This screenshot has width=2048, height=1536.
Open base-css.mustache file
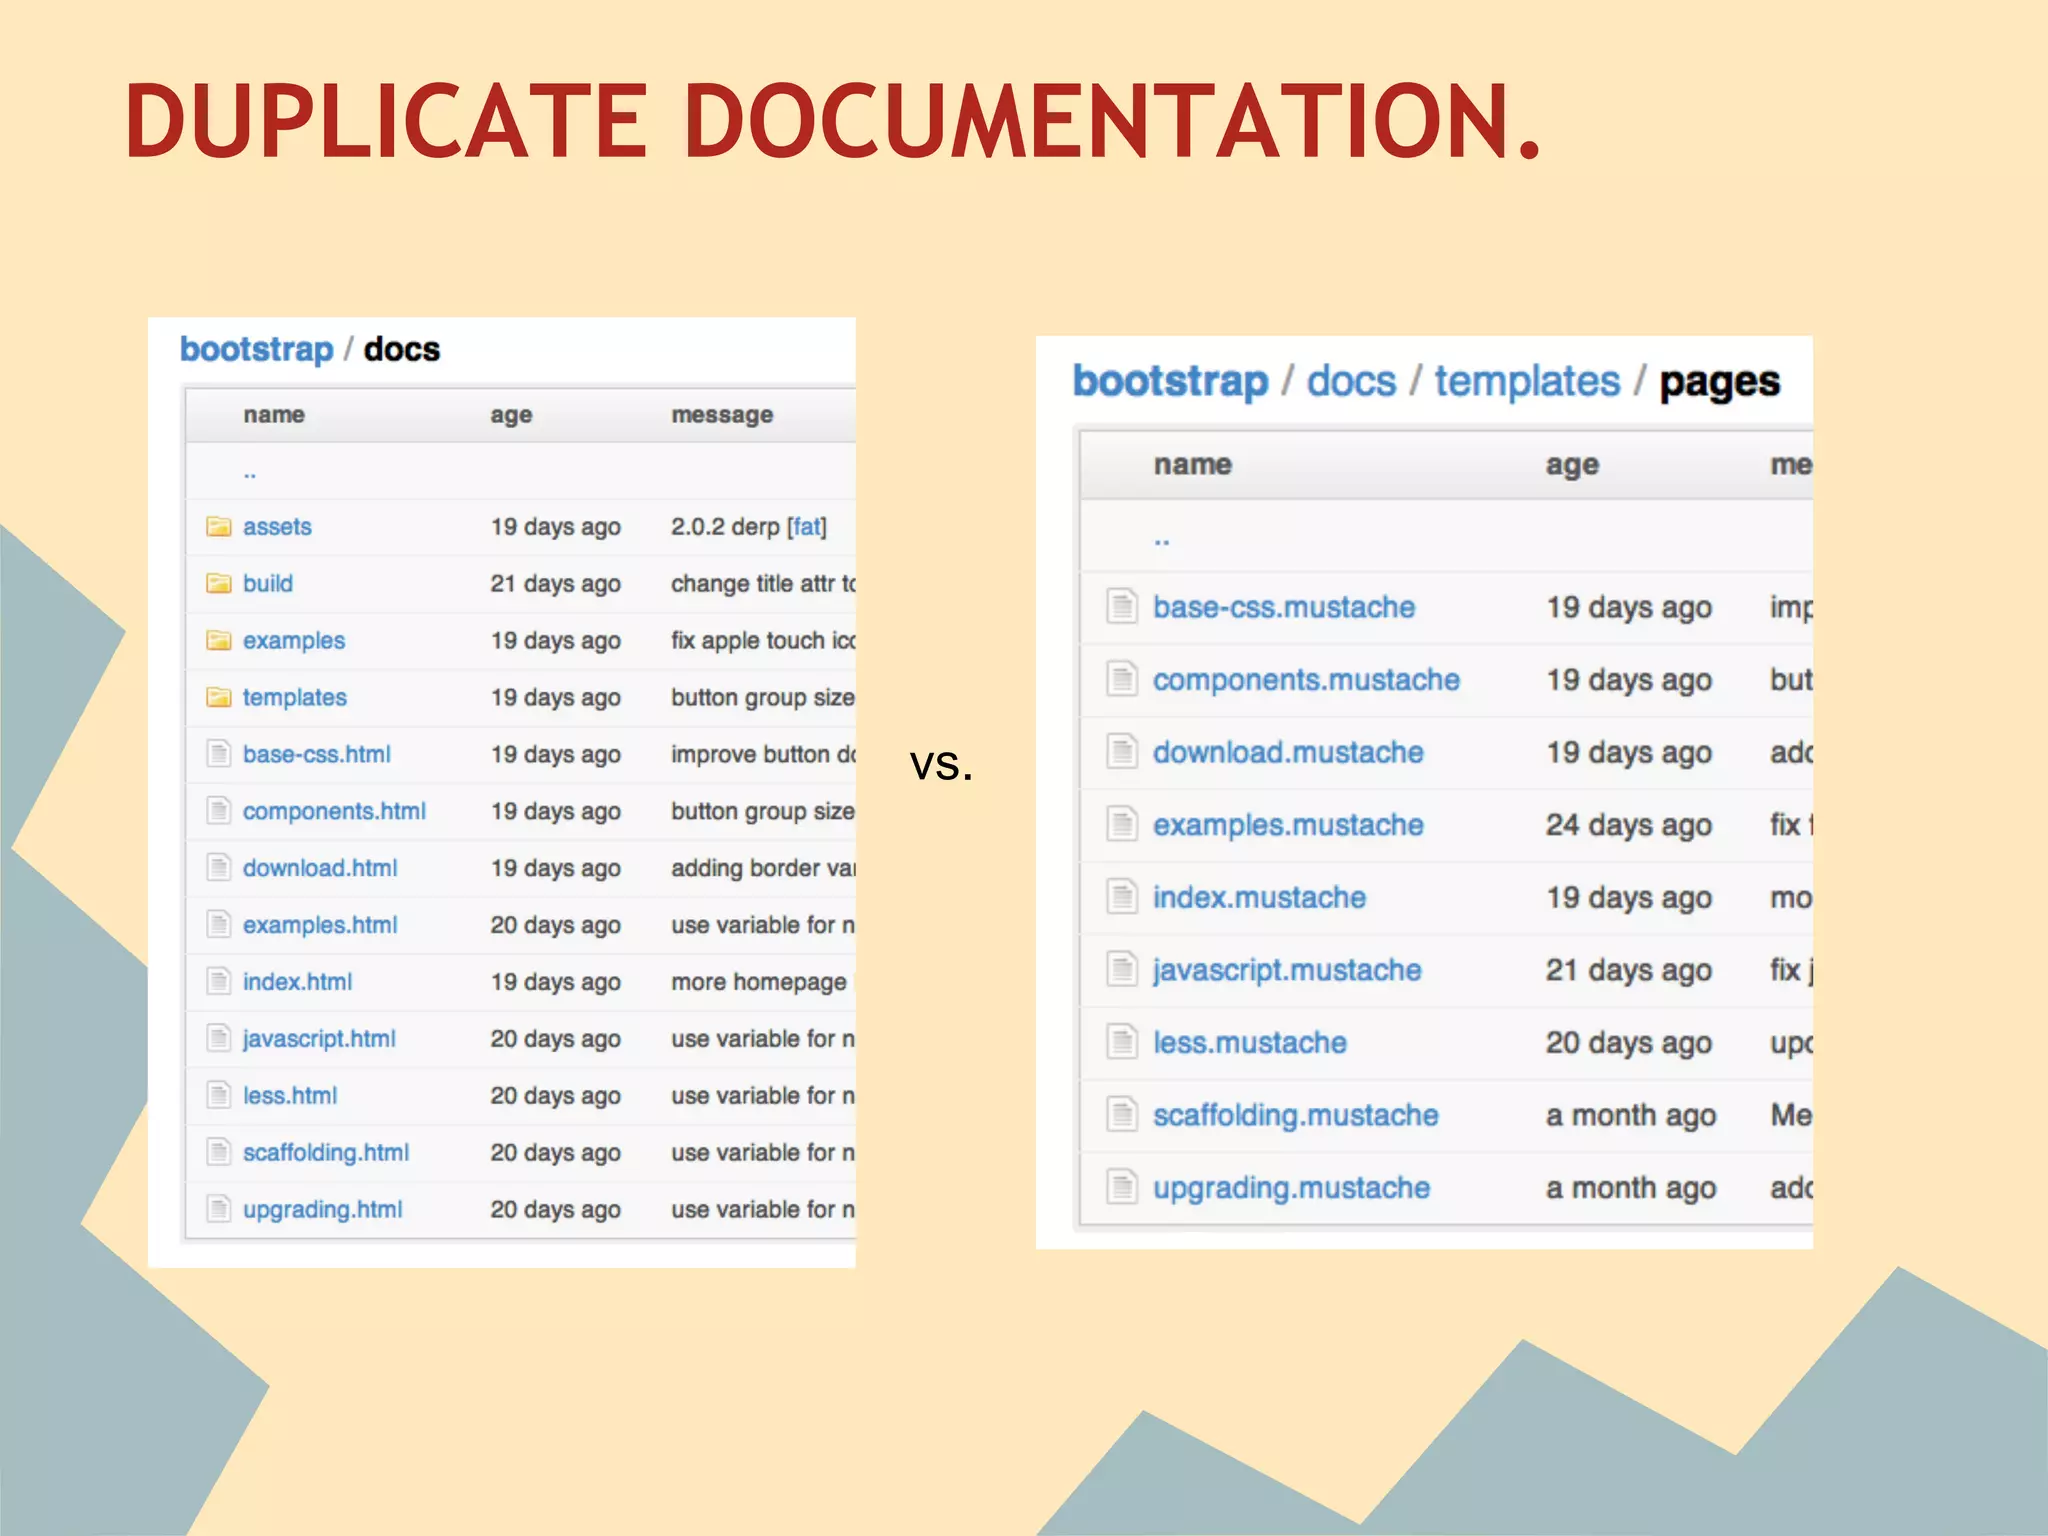[x=1284, y=607]
